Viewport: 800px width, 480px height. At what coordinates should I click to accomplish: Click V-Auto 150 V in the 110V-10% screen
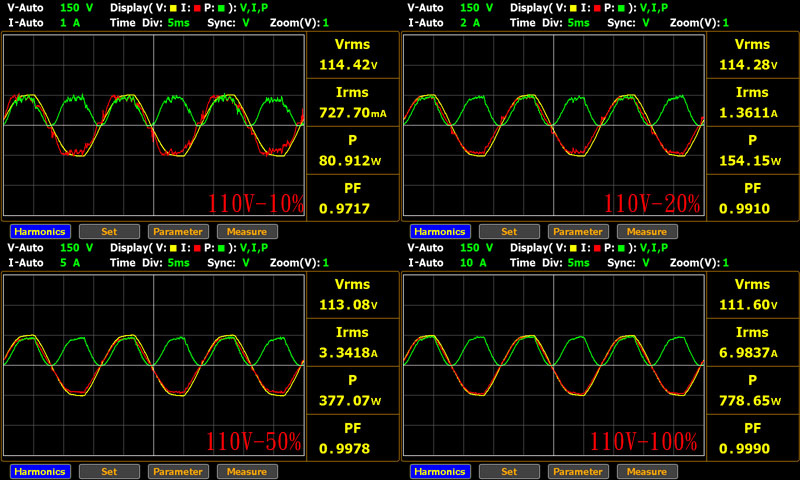click(x=77, y=8)
